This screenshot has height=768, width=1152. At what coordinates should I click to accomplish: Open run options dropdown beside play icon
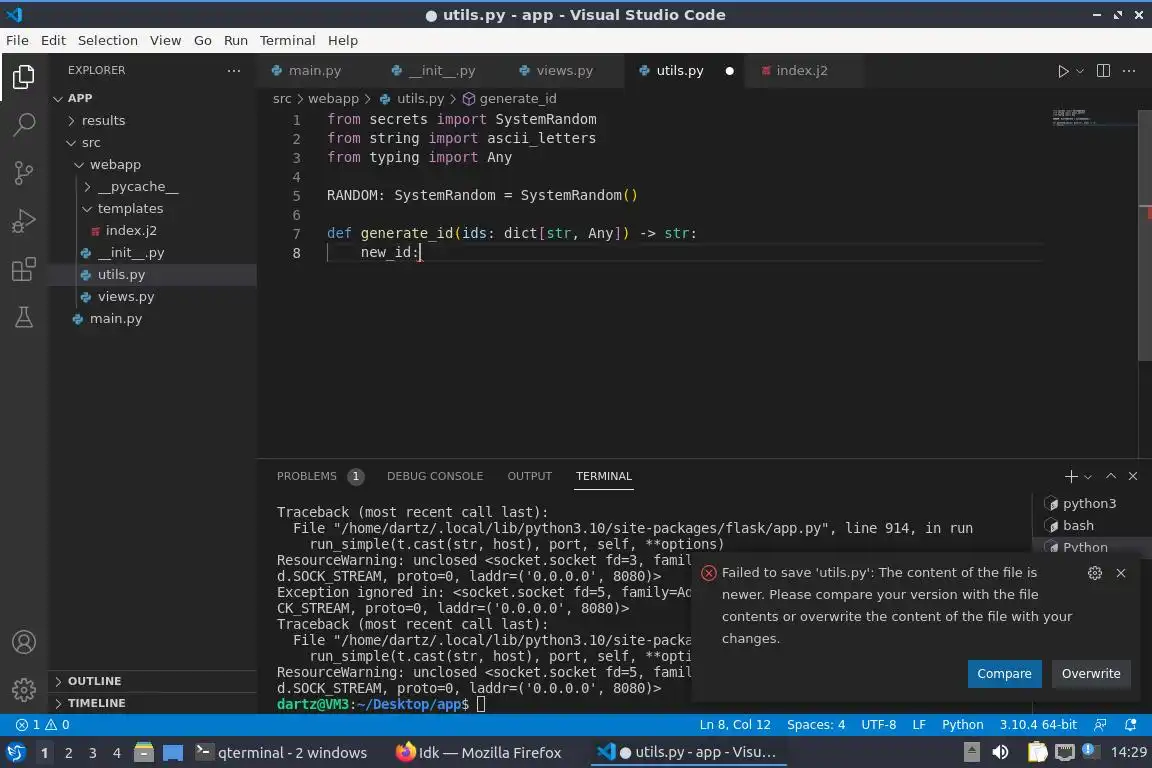coord(1080,71)
